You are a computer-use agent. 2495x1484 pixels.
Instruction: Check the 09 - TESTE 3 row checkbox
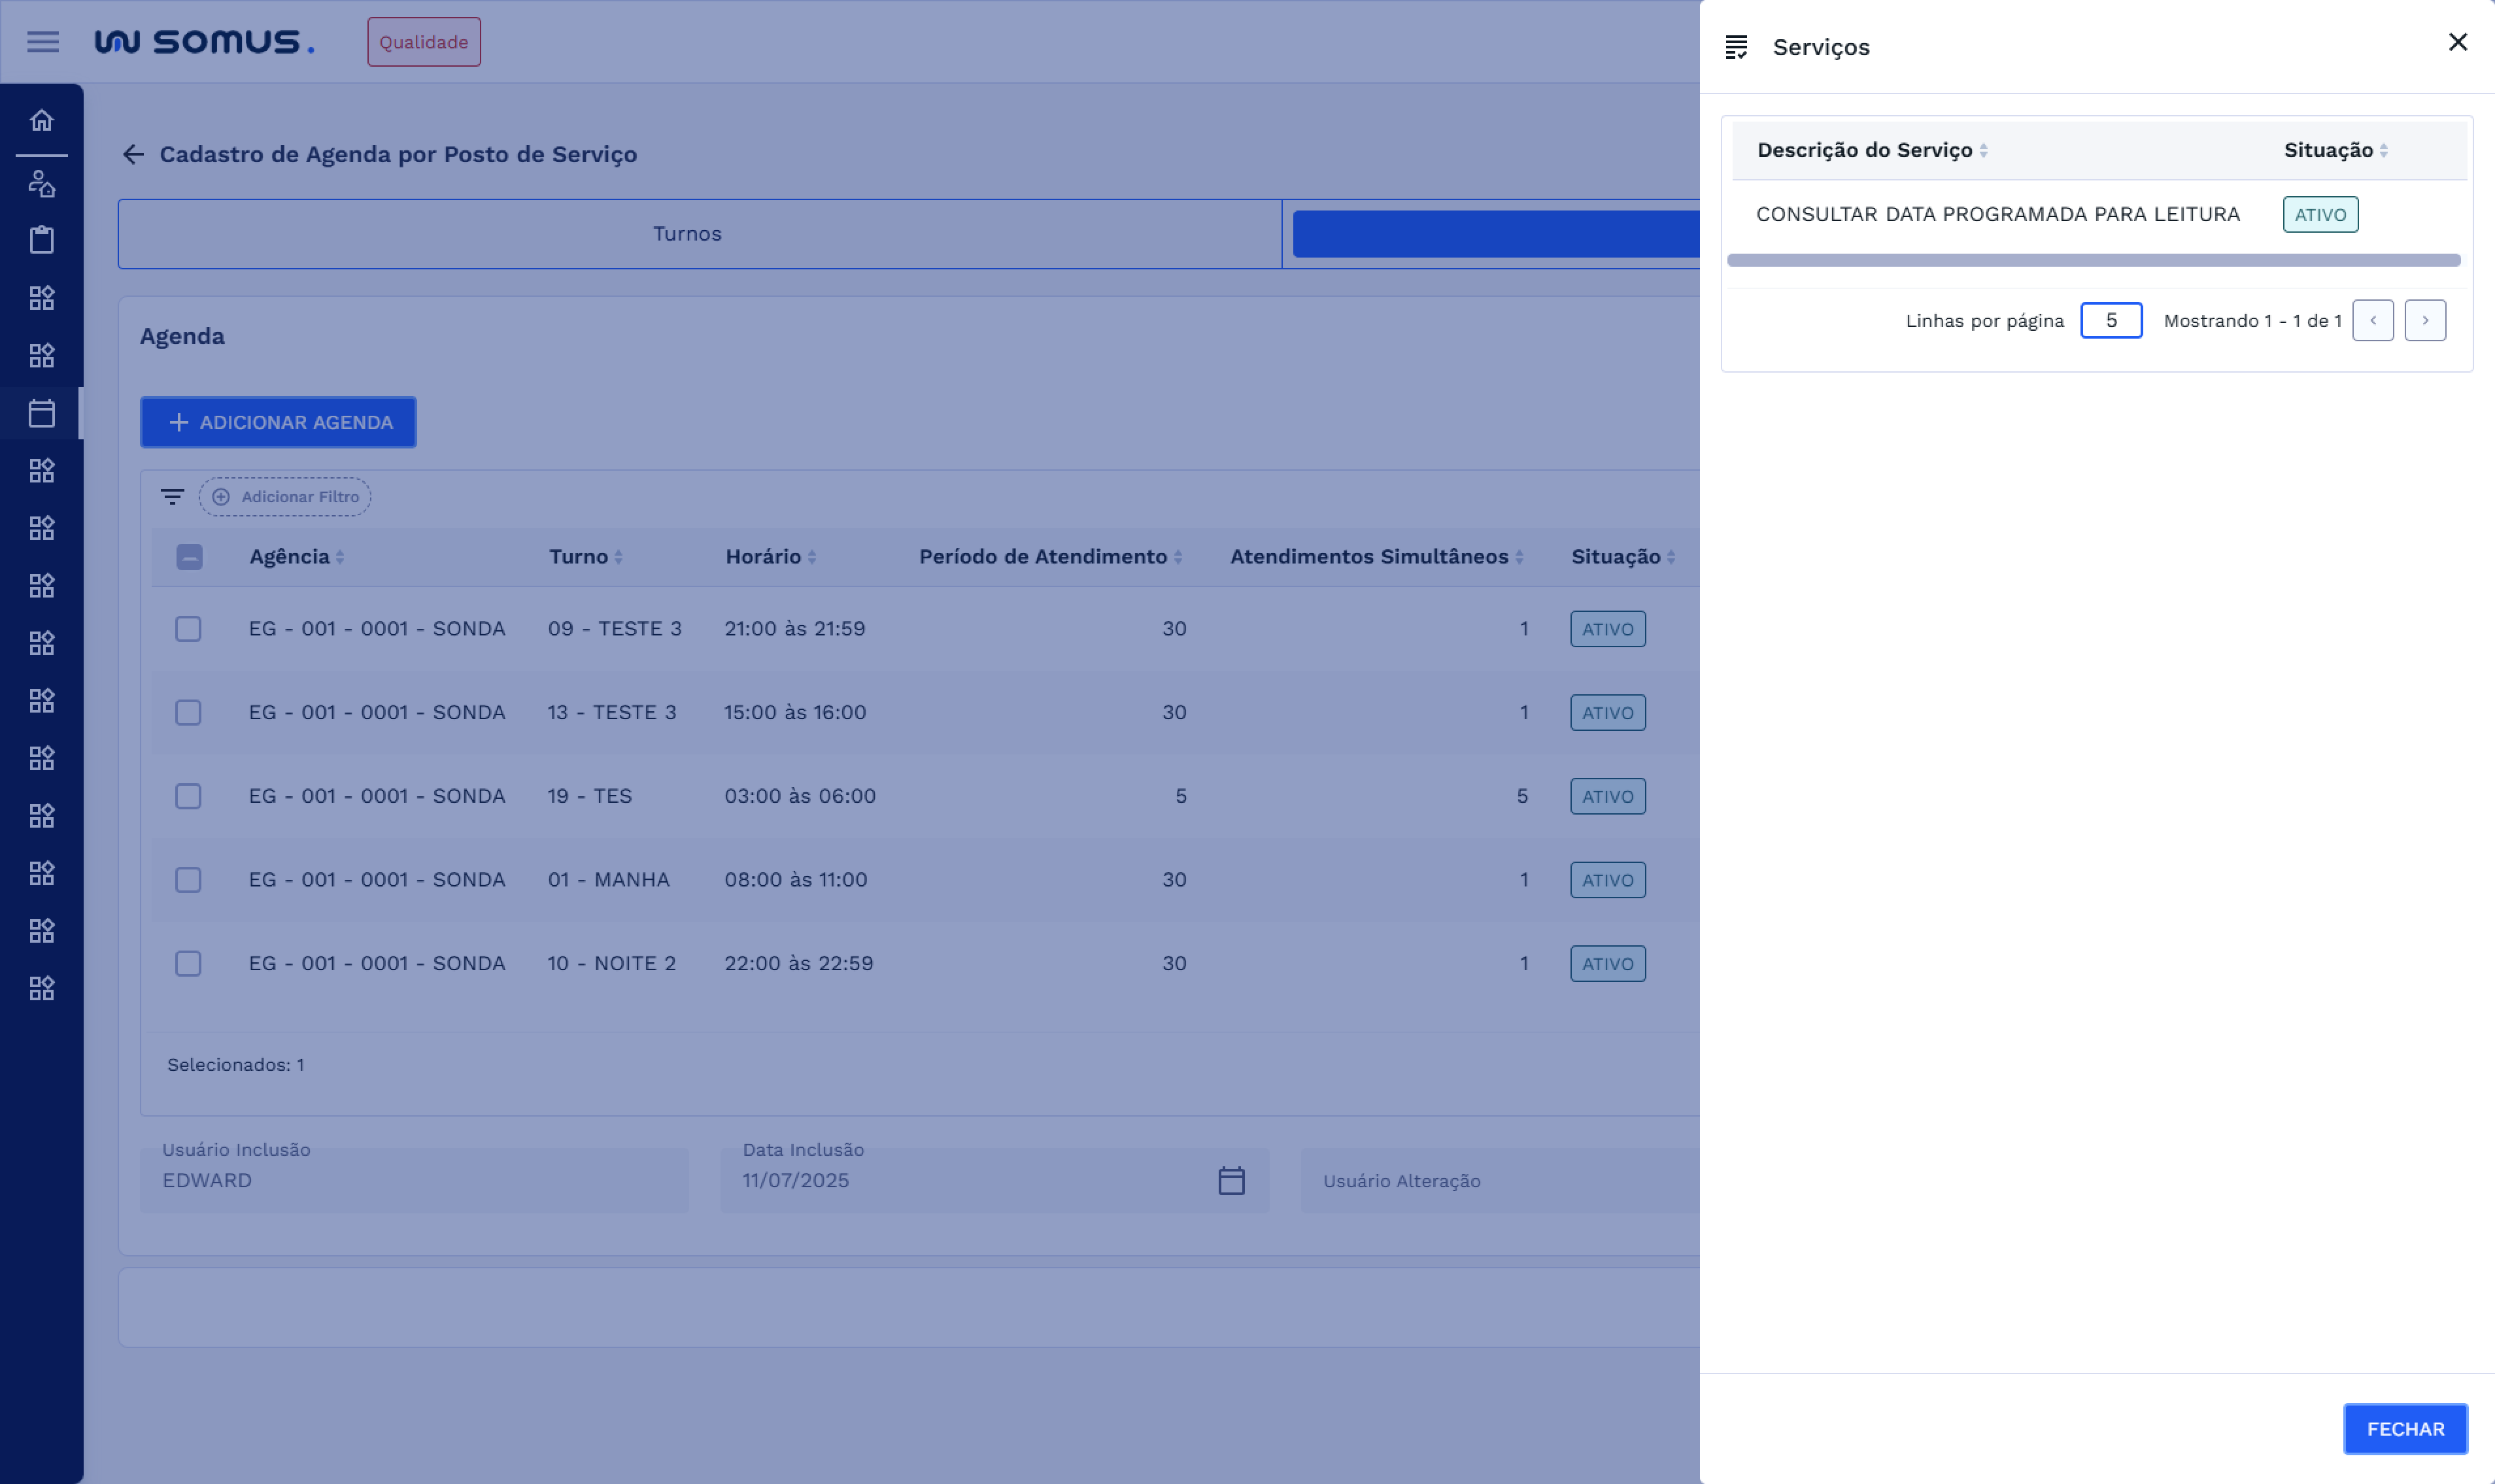pos(188,629)
